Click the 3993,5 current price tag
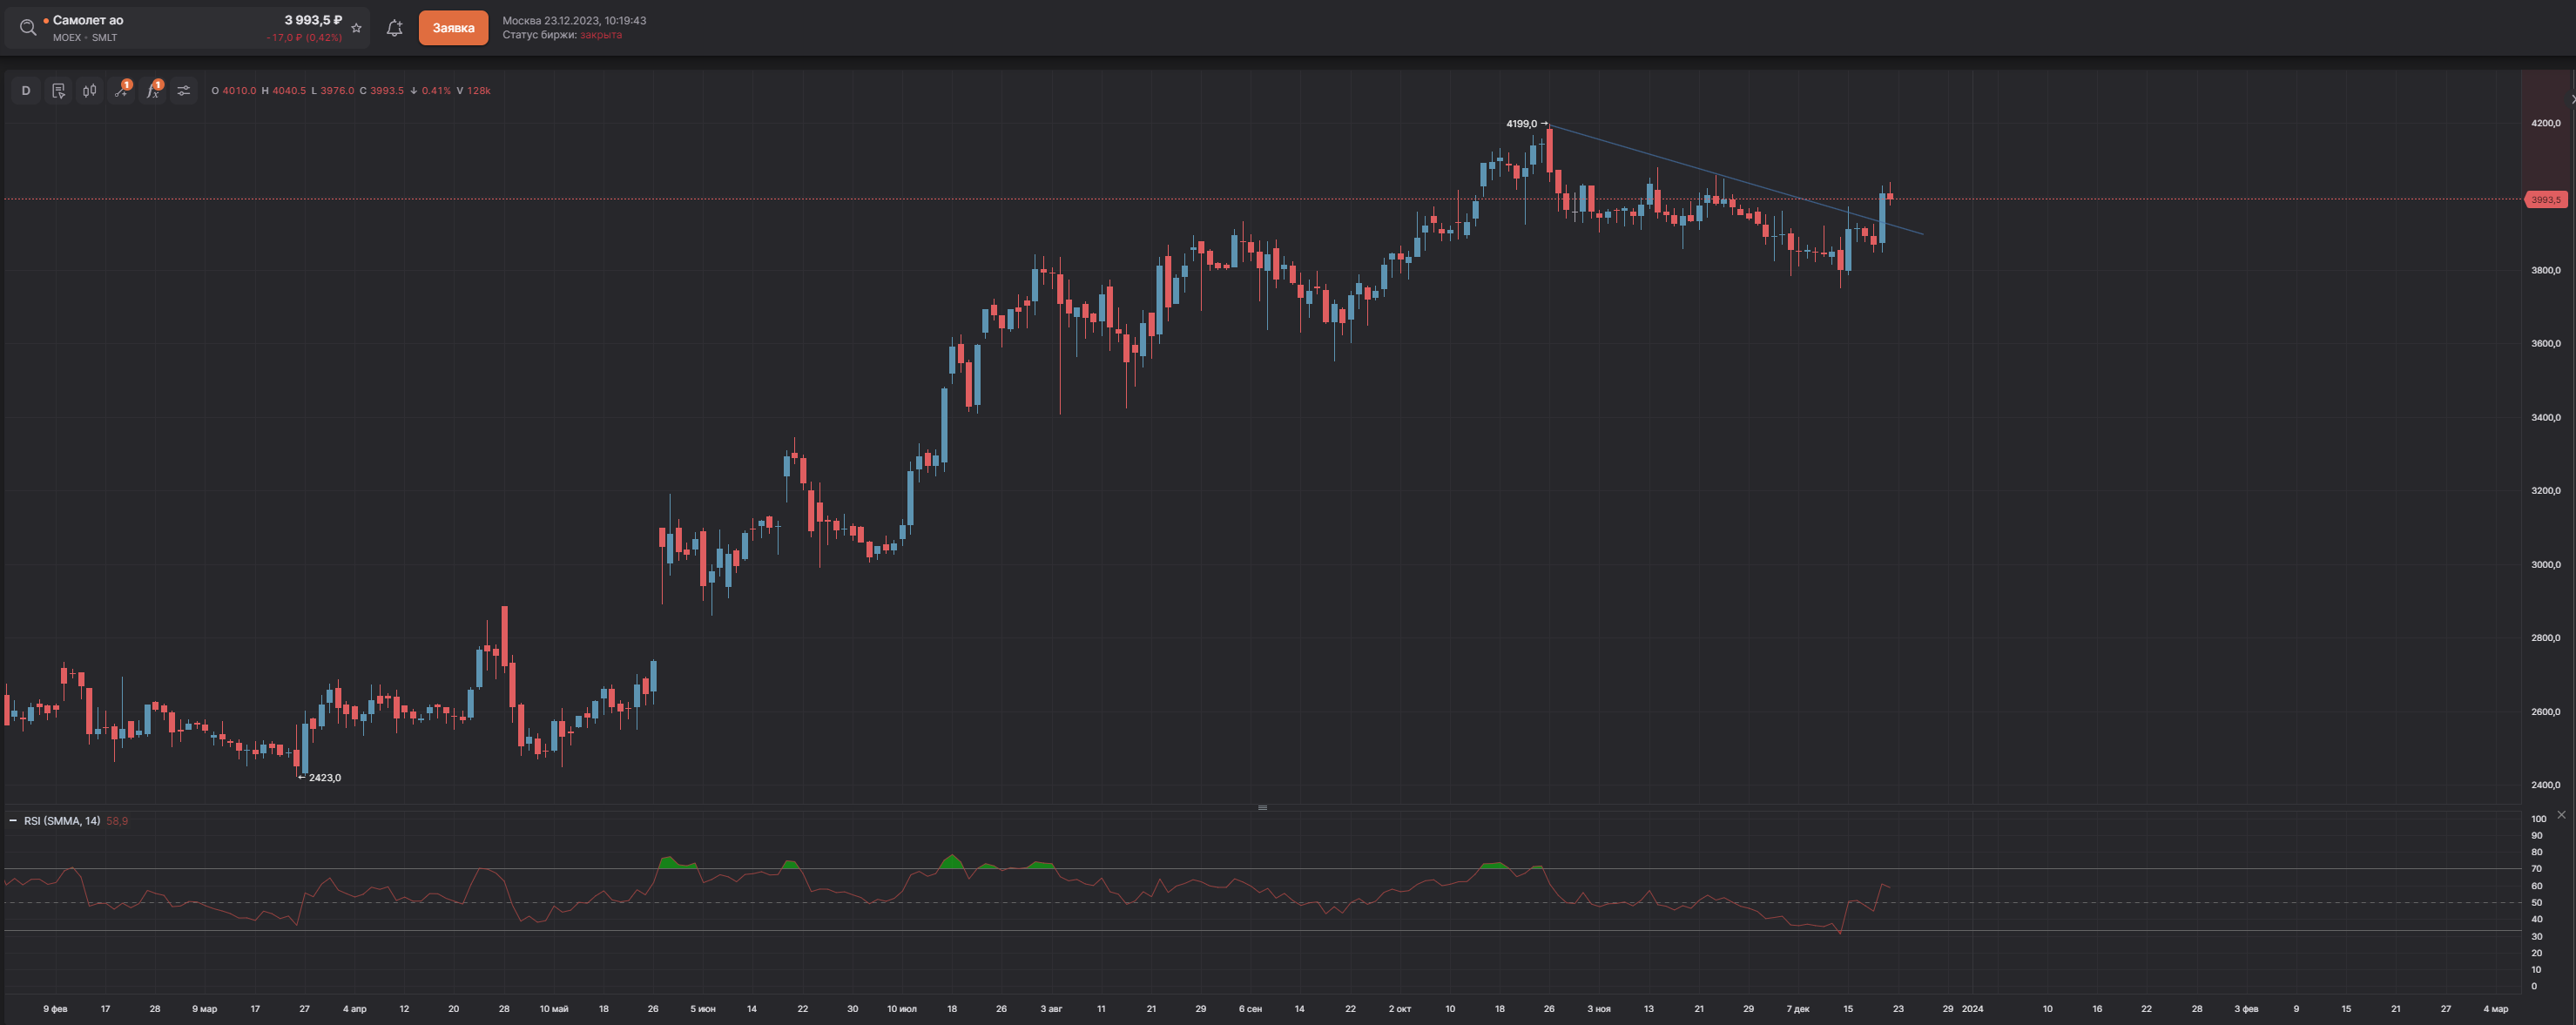The image size is (2576, 1025). pos(2545,200)
